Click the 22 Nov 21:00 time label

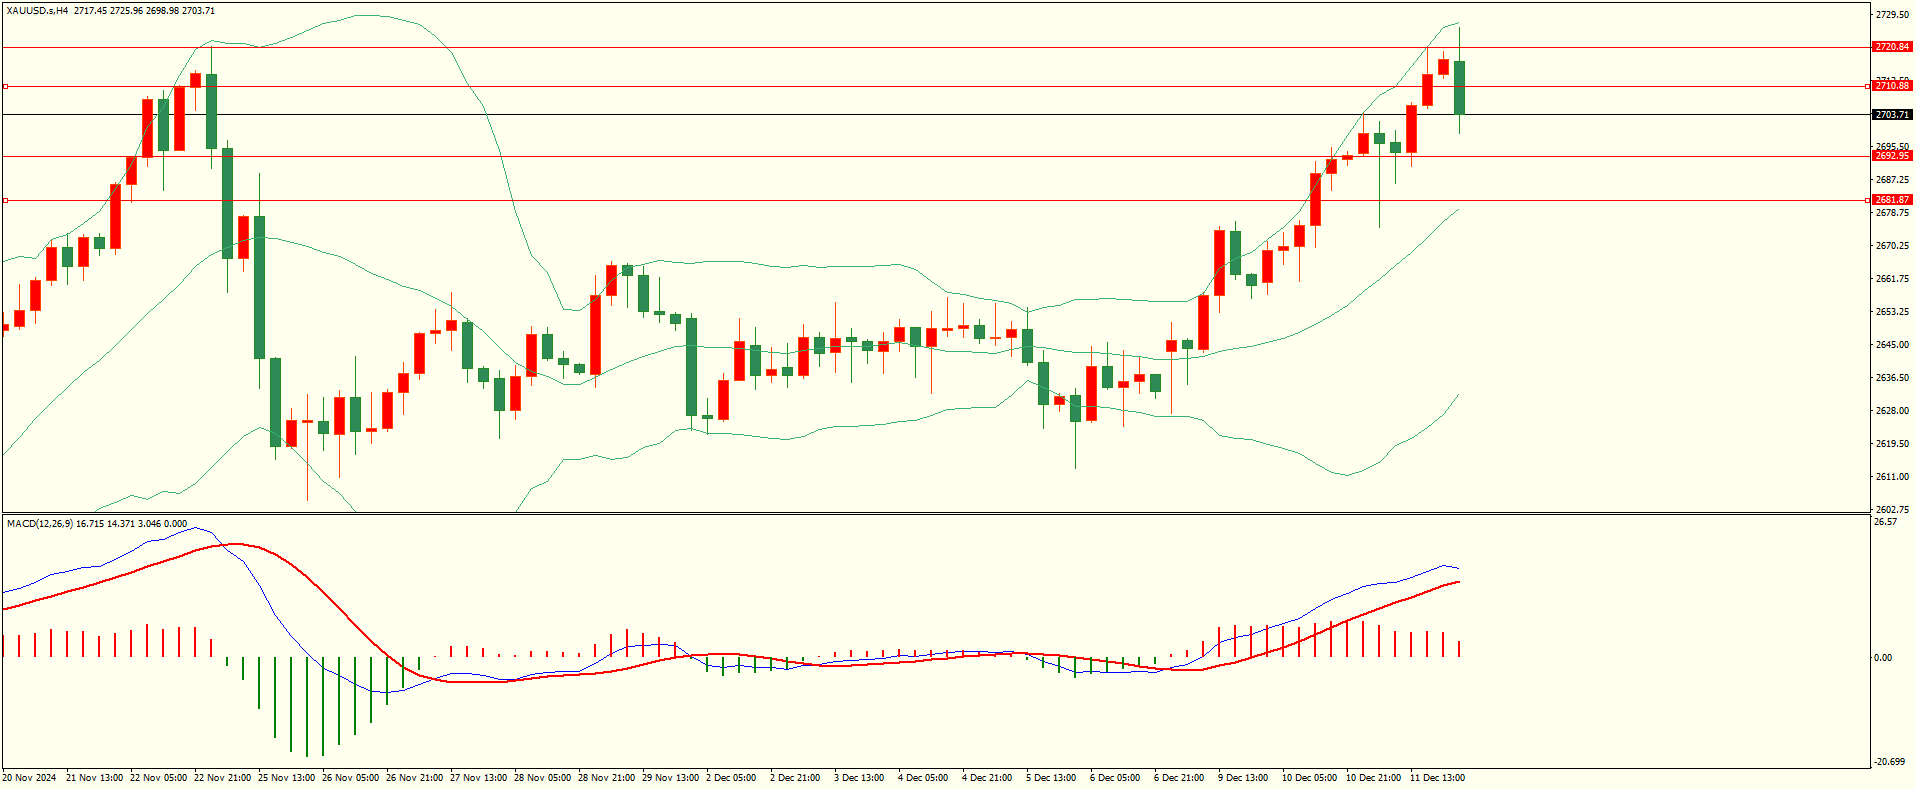tap(223, 778)
